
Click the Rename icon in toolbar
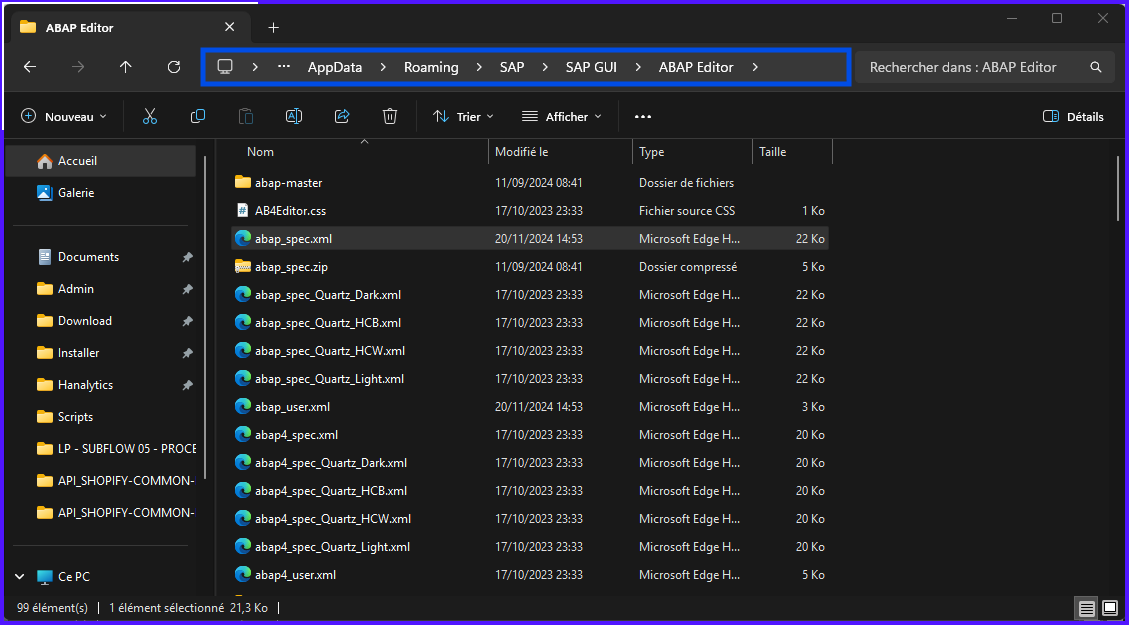294,117
